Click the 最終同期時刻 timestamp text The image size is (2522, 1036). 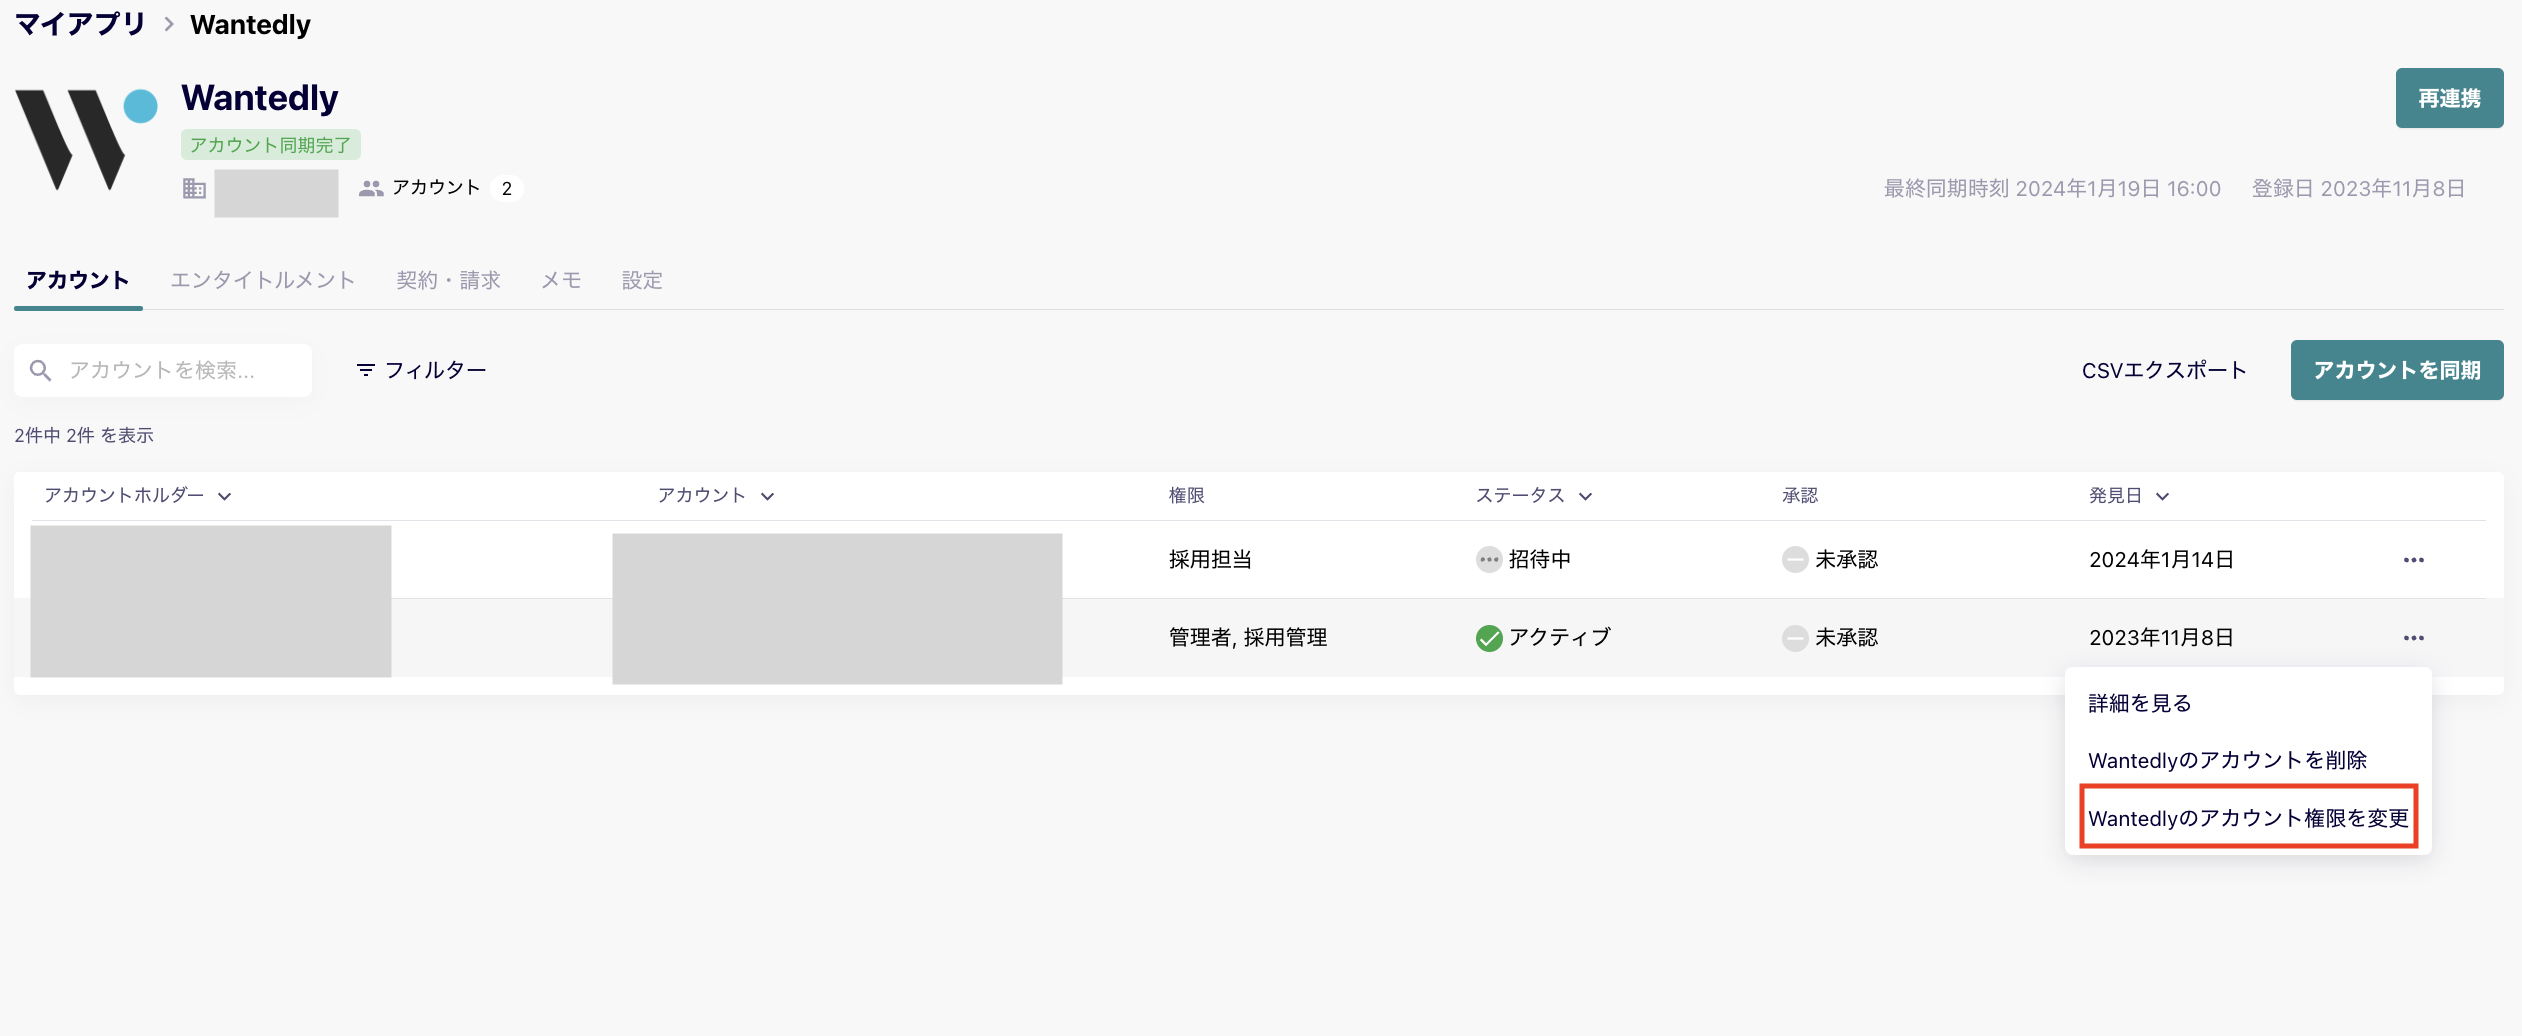pyautogui.click(x=2052, y=189)
